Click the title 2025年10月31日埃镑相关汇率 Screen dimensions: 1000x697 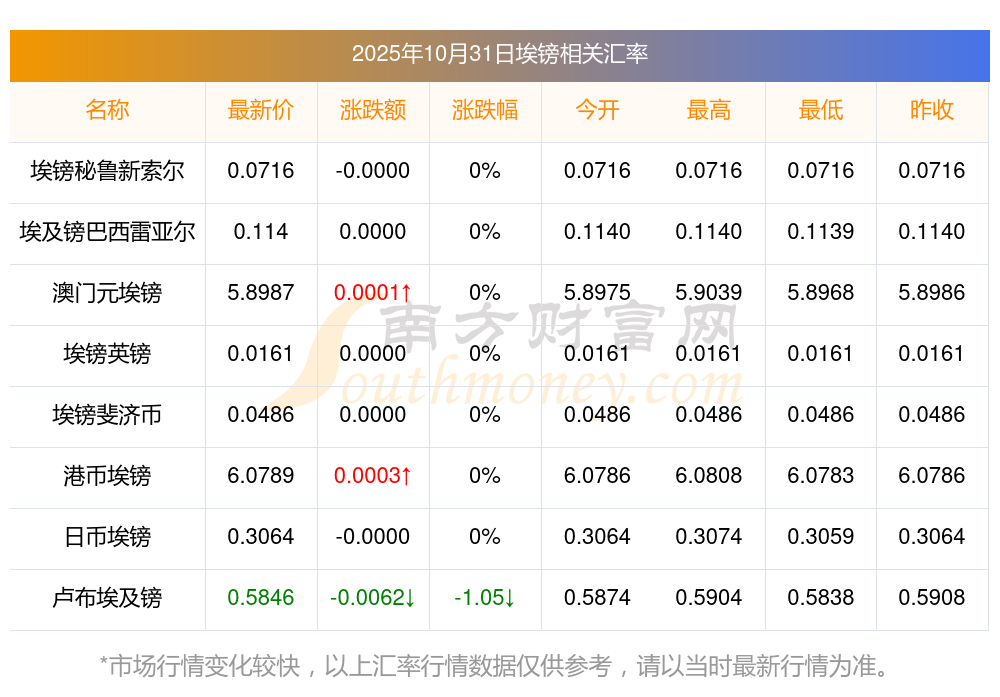[499, 54]
